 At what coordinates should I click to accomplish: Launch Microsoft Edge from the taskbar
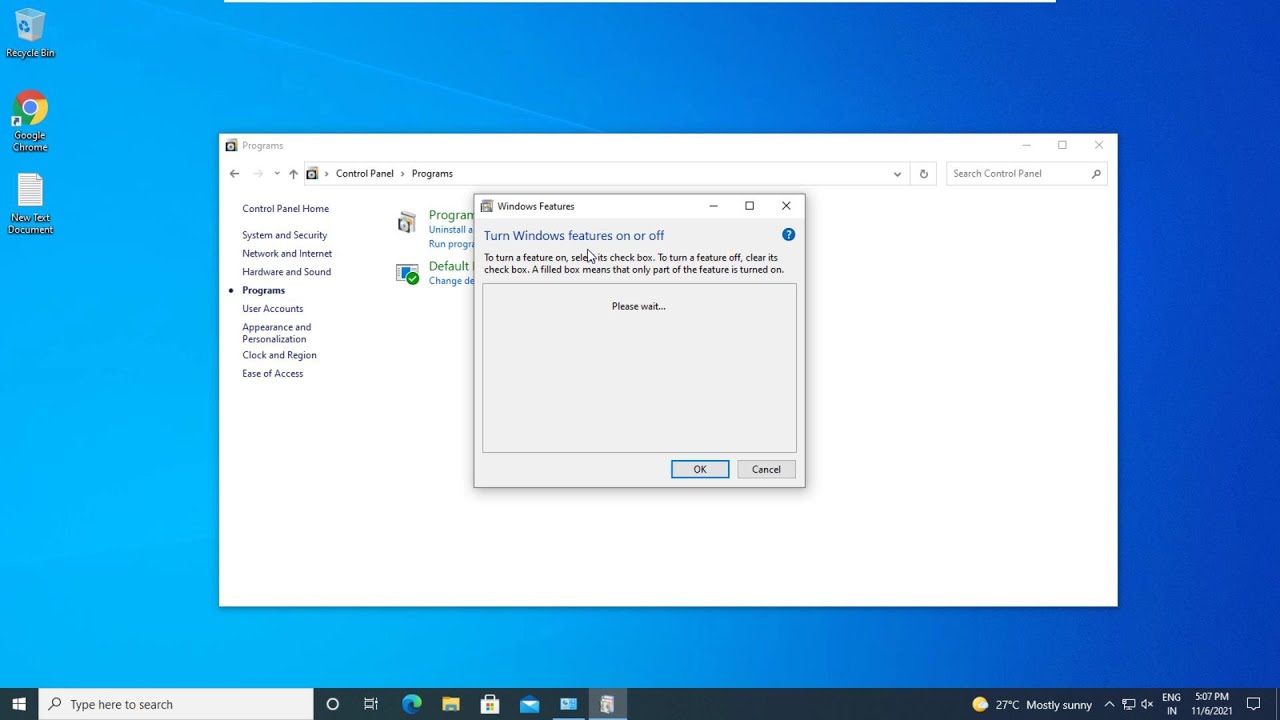[411, 704]
